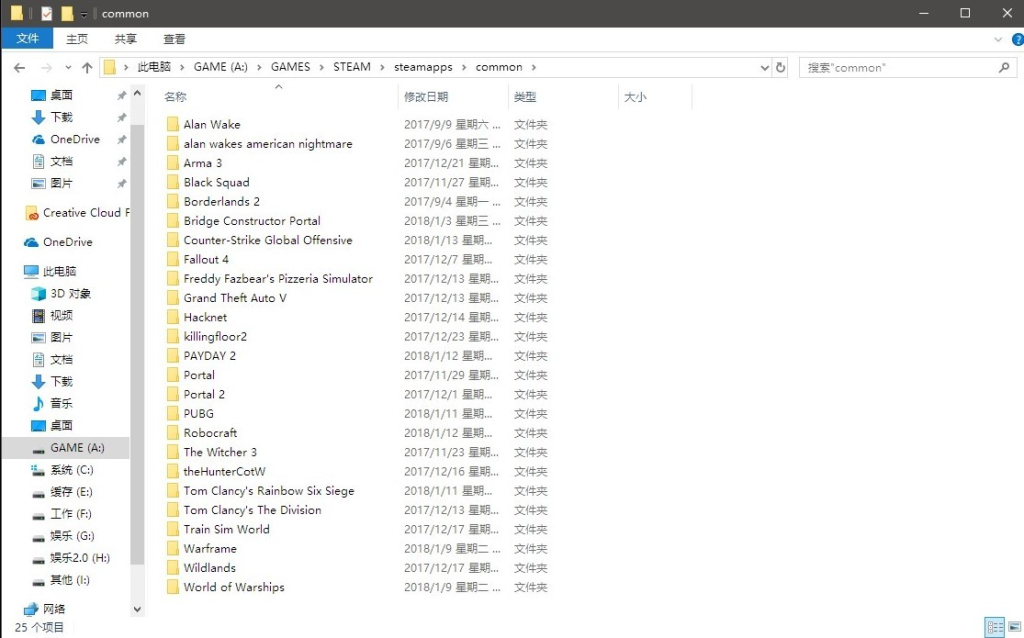Open the quick access toolbar customize dropdown
This screenshot has width=1024, height=638.
[x=84, y=14]
